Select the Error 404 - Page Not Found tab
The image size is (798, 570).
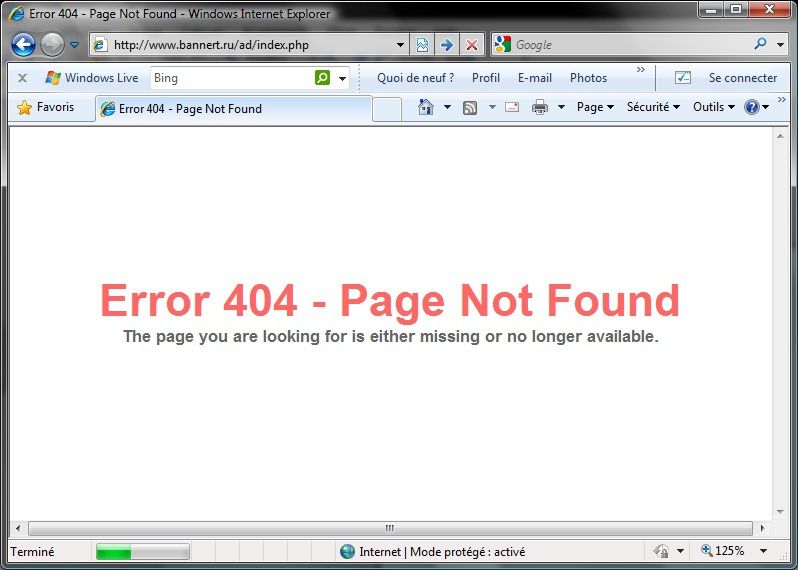(x=233, y=108)
